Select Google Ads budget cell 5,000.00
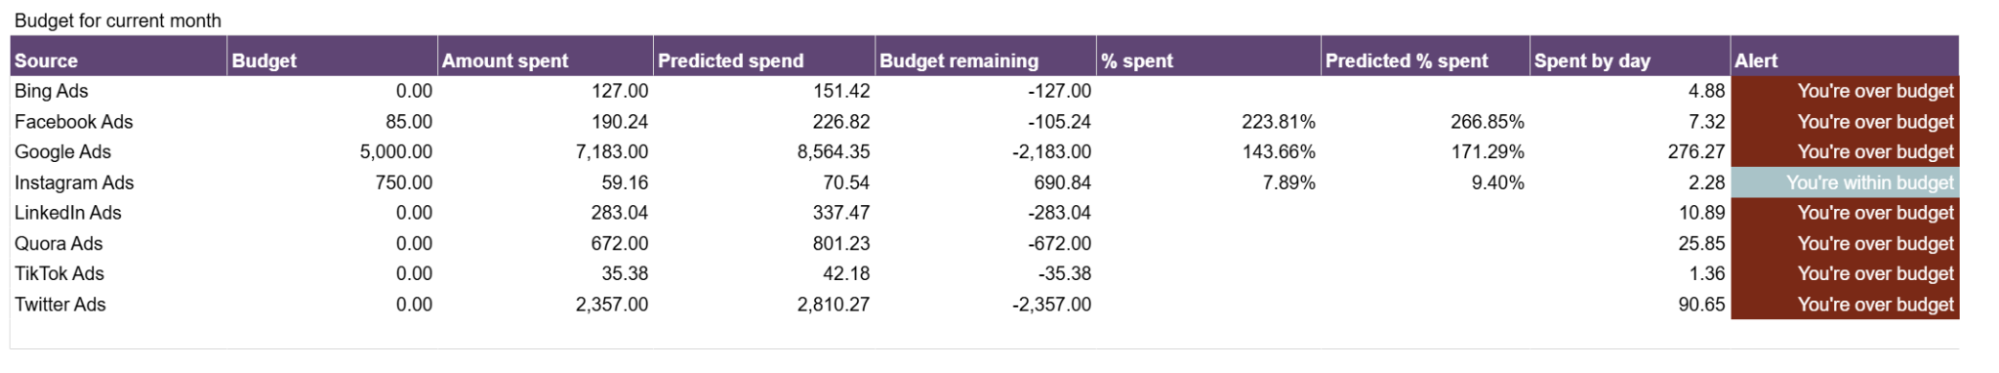Image resolution: width=1999 pixels, height=373 pixels. [396, 152]
